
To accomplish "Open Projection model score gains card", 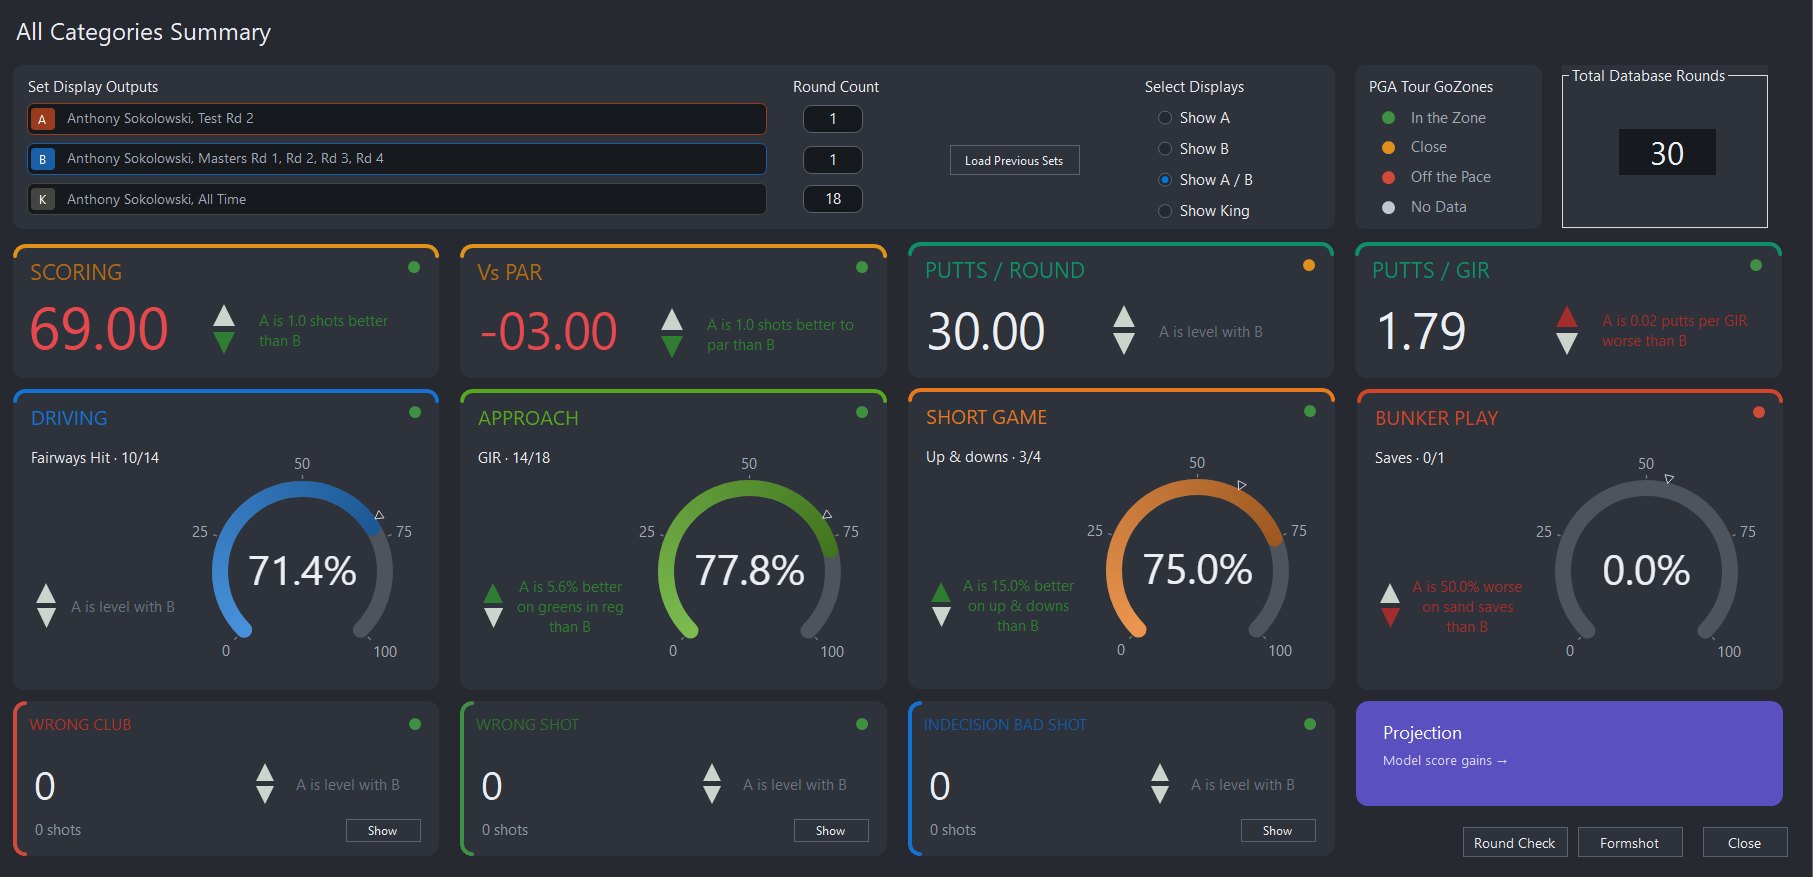I will tap(1569, 753).
